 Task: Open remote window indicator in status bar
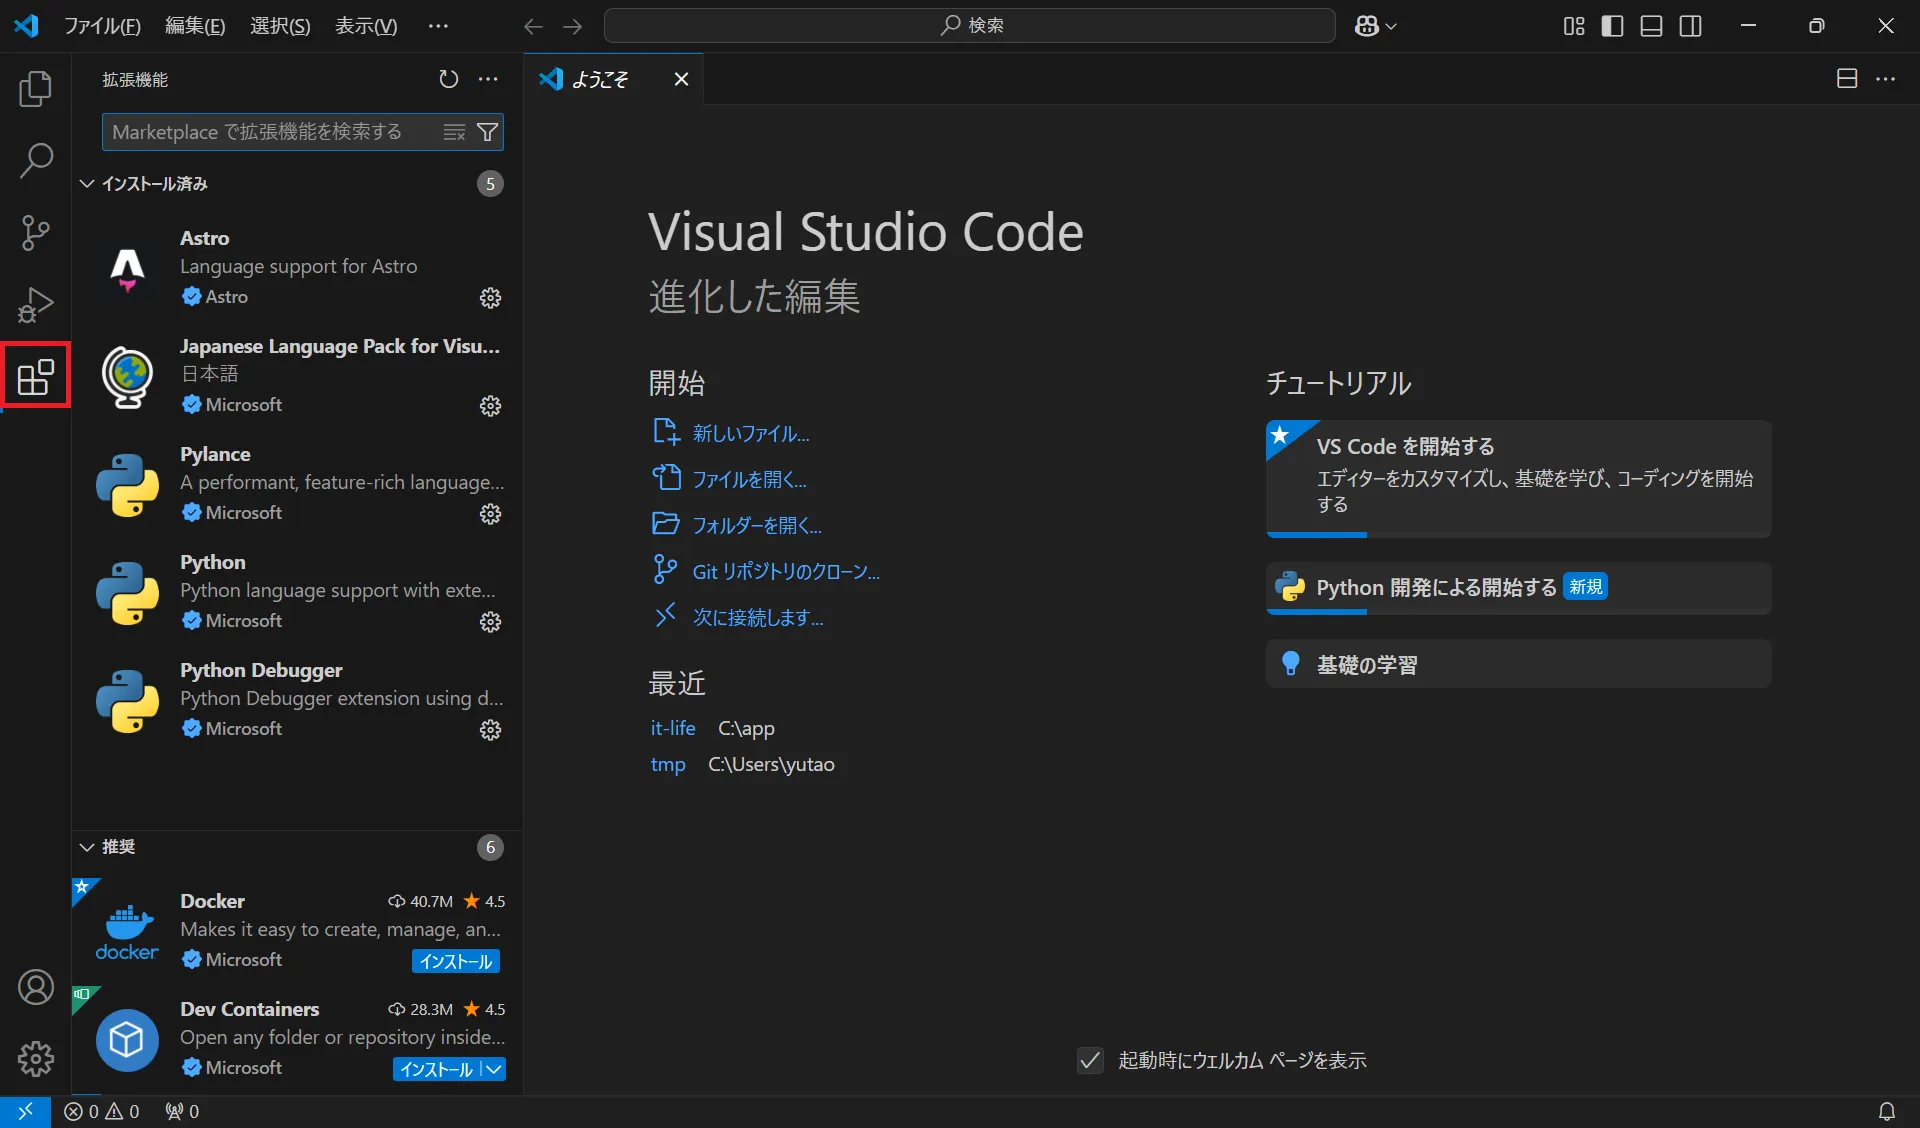point(25,1111)
